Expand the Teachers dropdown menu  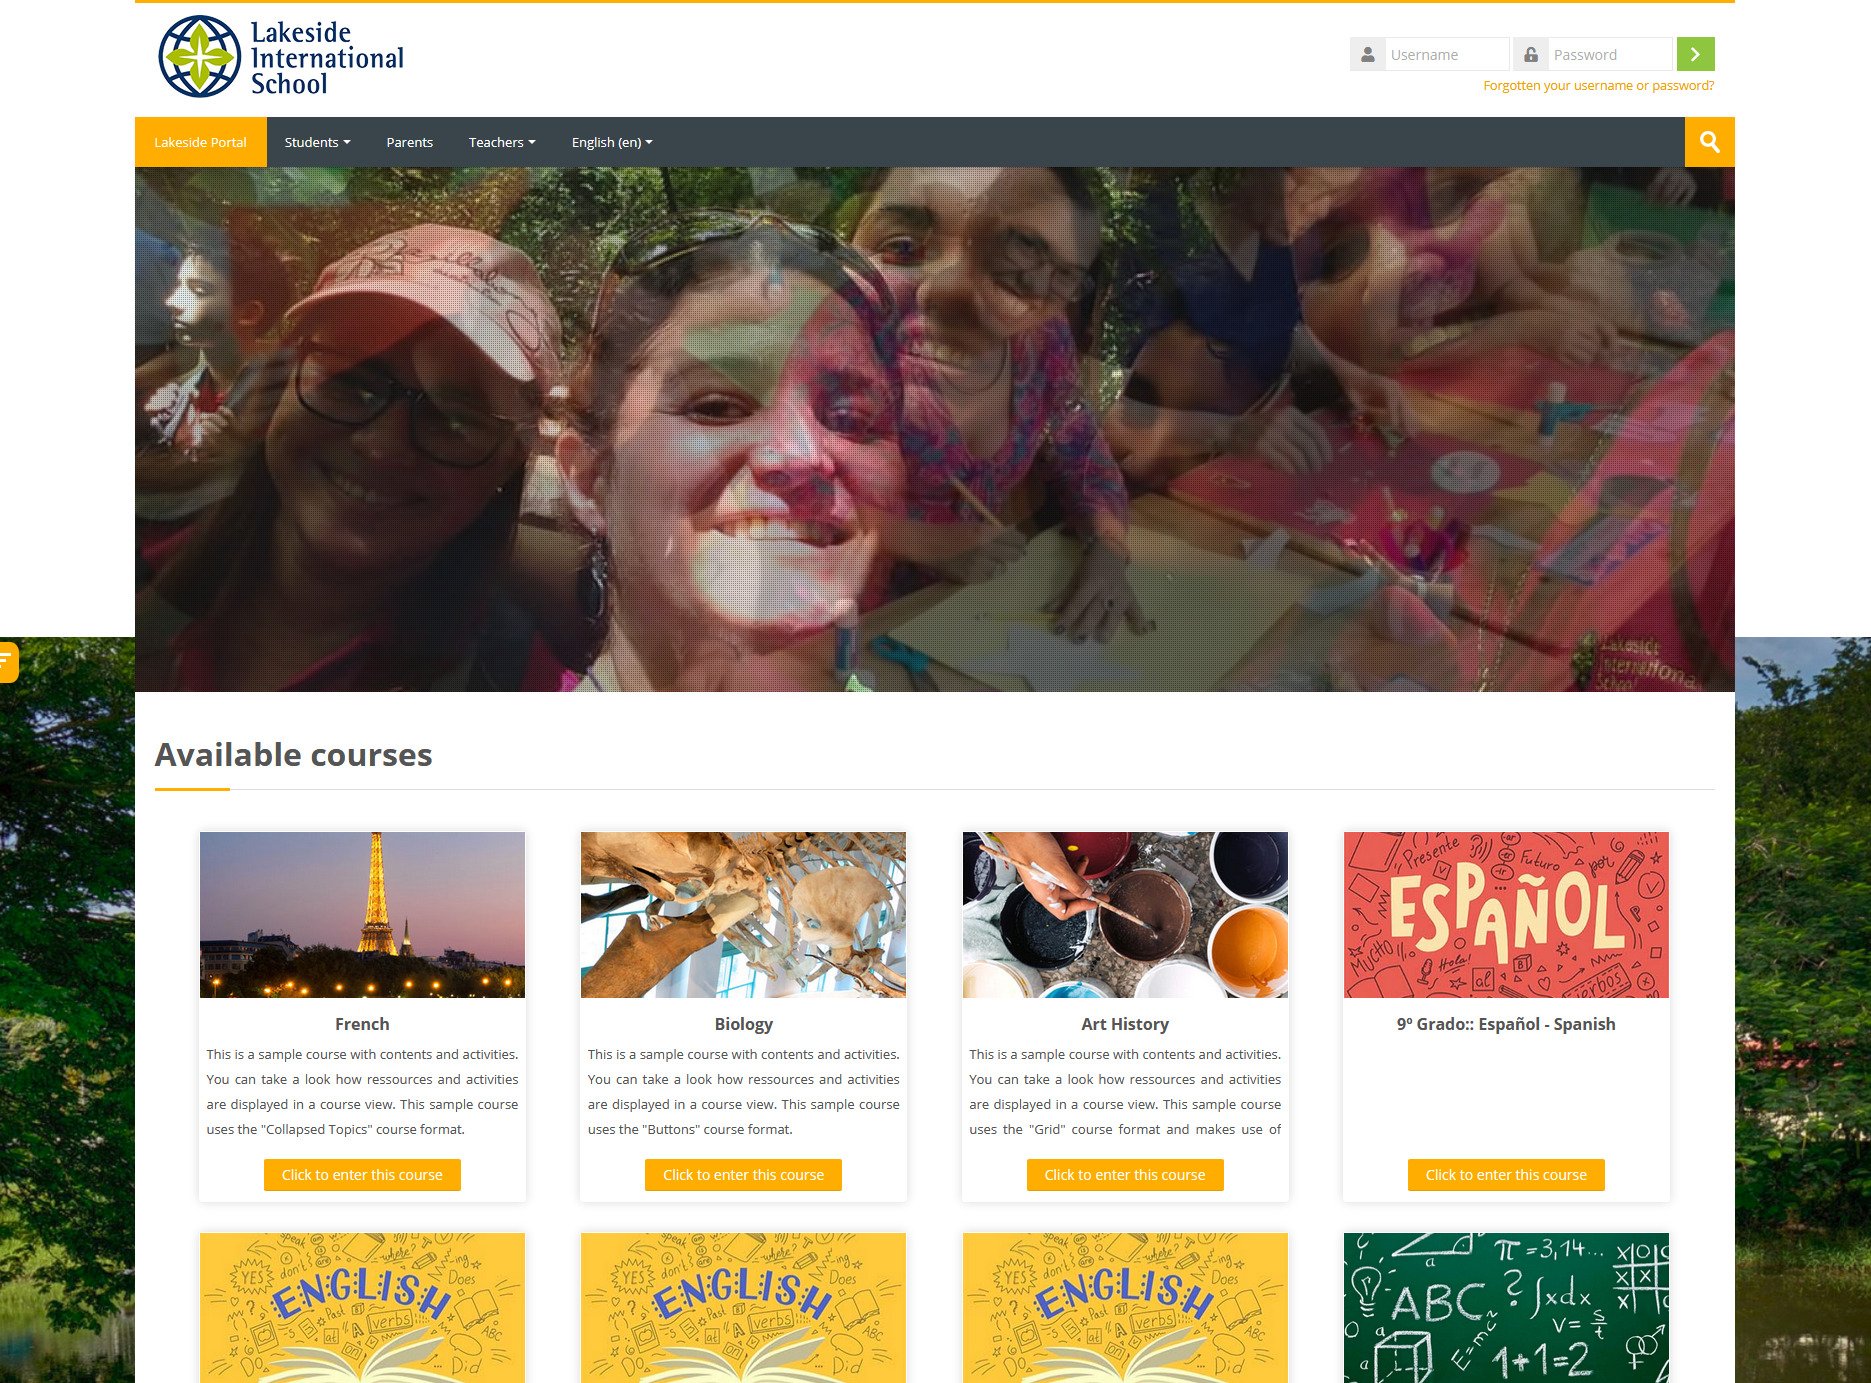tap(501, 141)
